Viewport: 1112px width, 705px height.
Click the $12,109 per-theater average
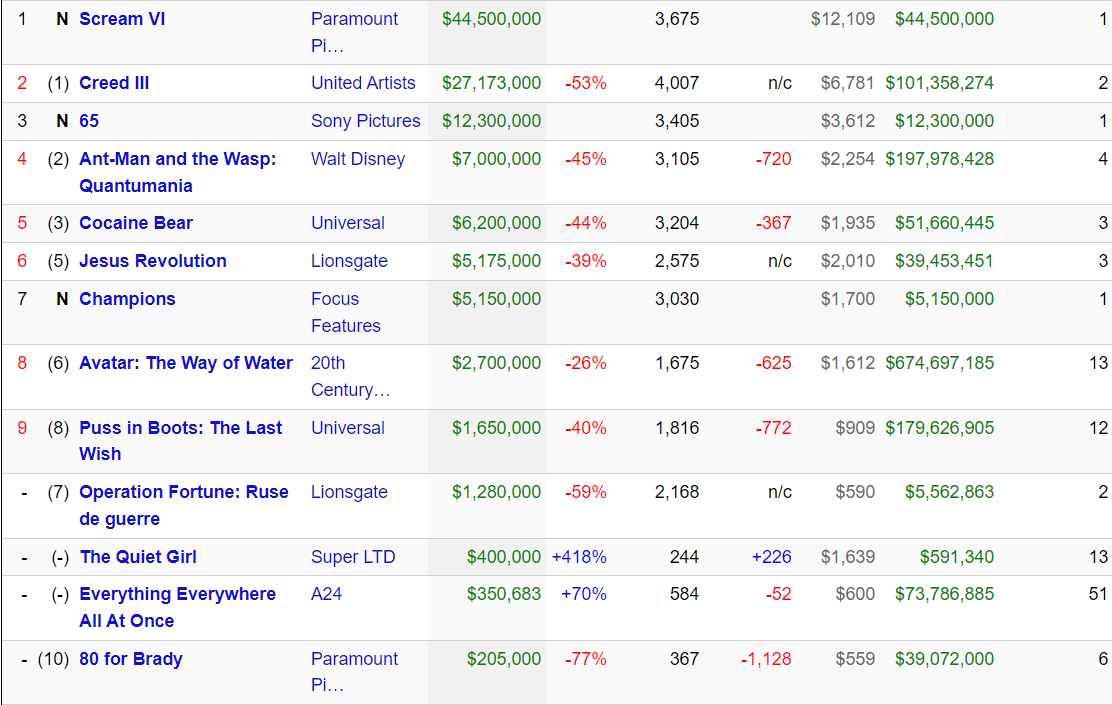click(843, 19)
